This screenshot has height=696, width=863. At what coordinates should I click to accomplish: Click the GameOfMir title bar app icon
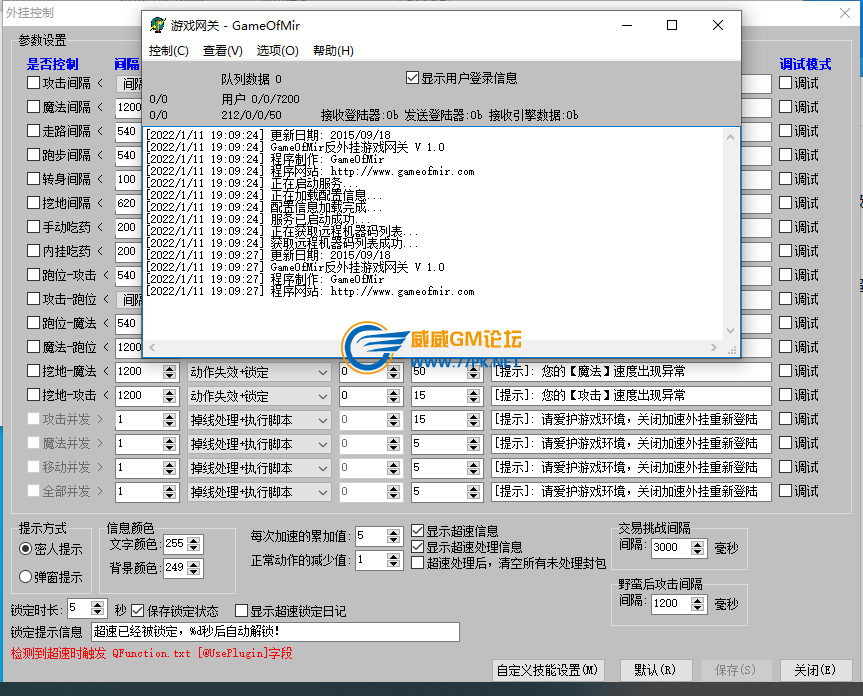pos(158,26)
